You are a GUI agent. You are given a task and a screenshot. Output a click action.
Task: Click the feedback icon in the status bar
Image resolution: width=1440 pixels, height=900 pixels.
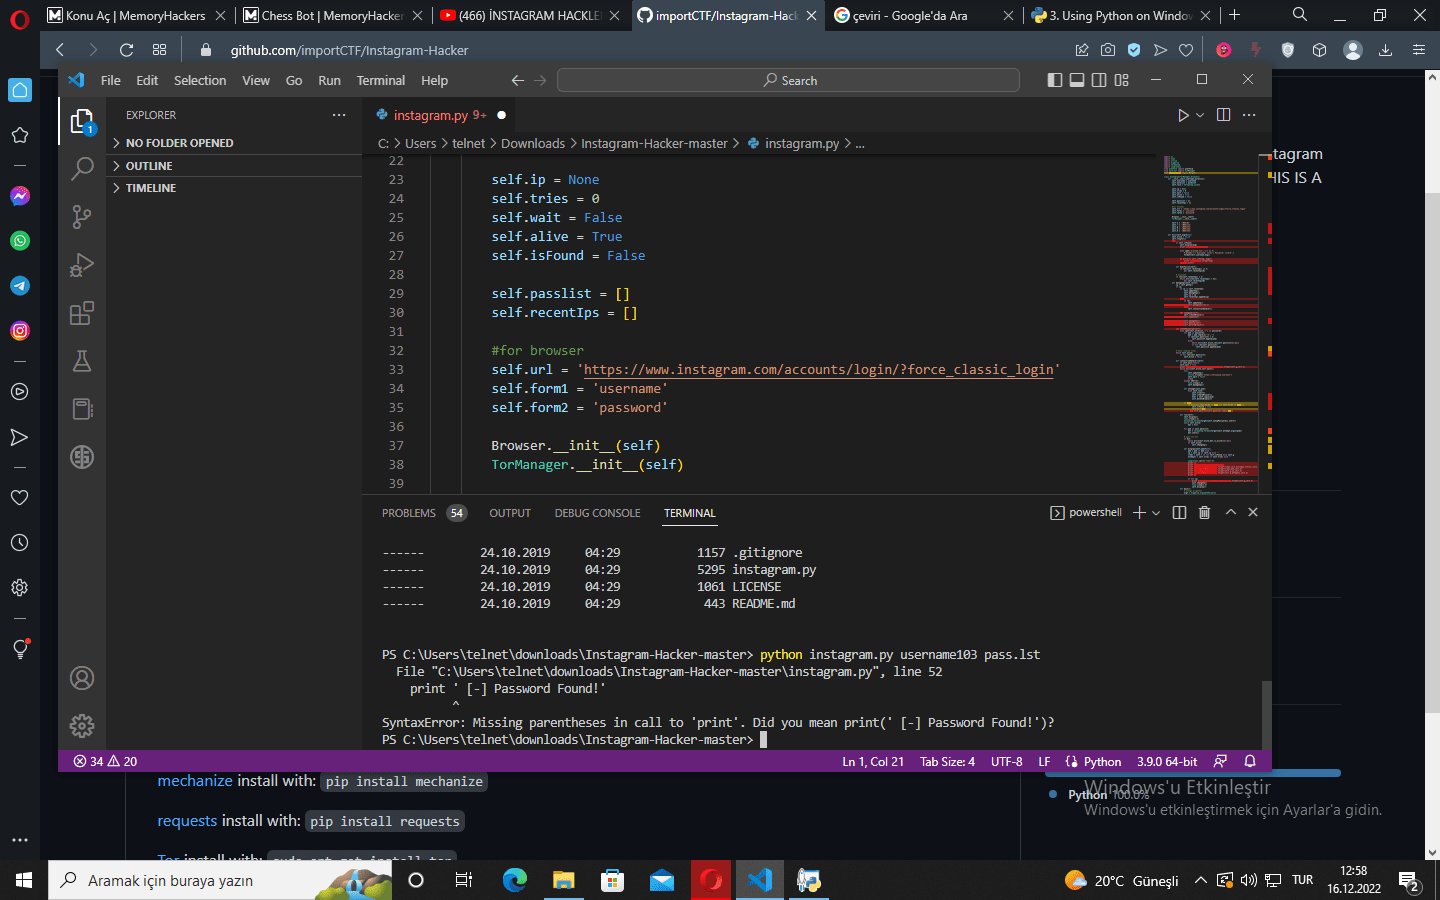coord(1221,761)
